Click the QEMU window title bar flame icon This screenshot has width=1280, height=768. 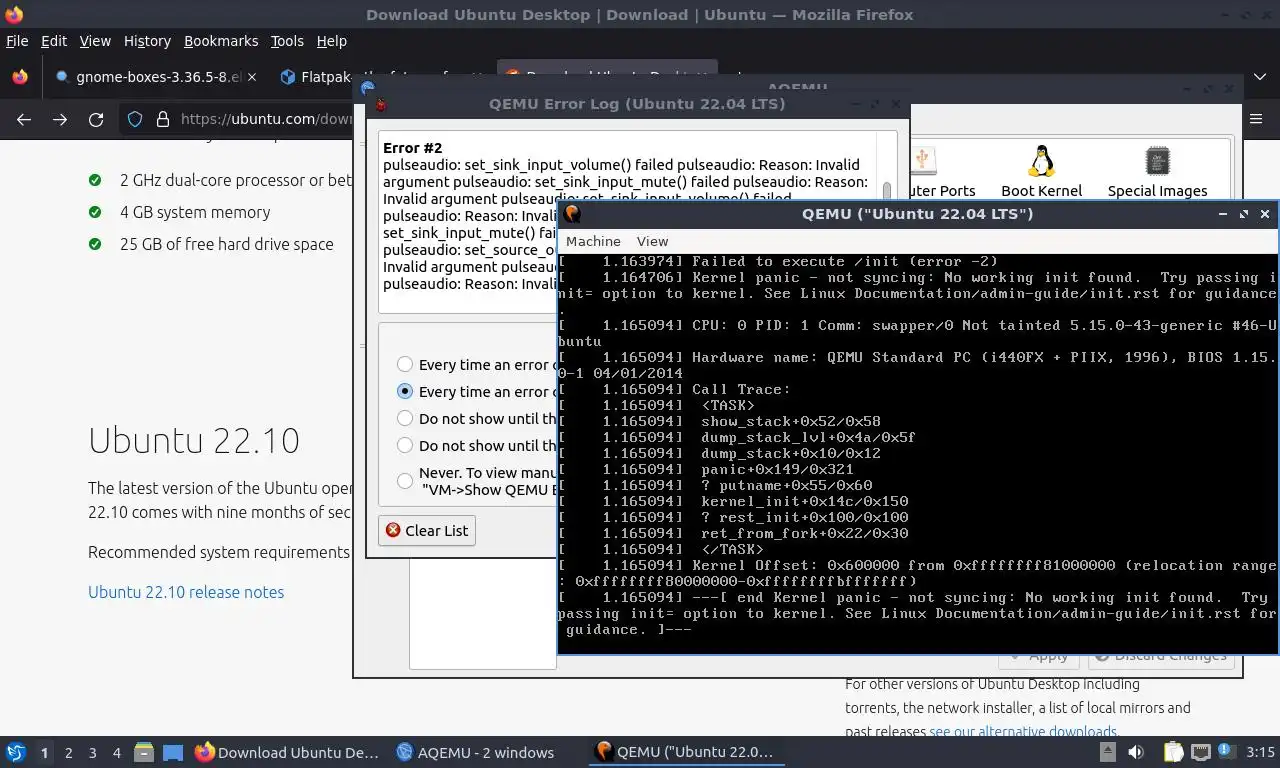click(572, 214)
